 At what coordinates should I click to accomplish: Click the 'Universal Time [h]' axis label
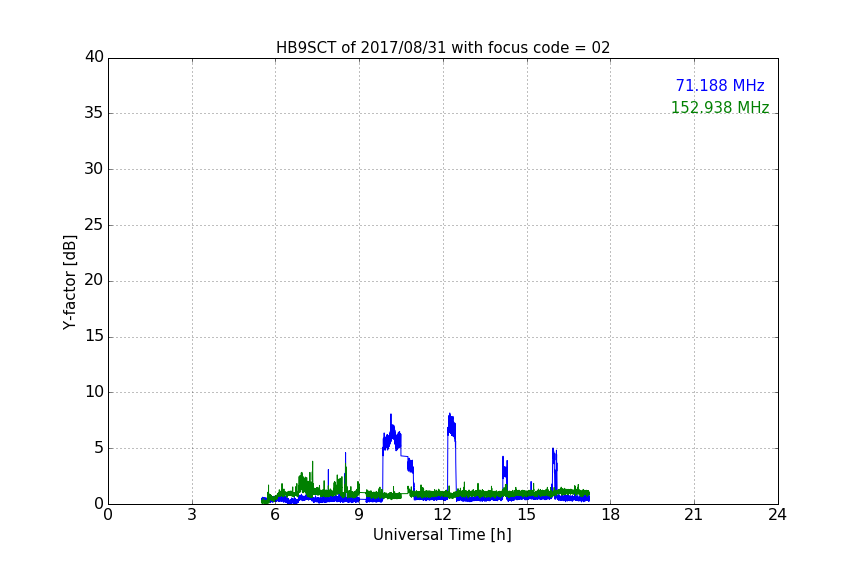(442, 535)
